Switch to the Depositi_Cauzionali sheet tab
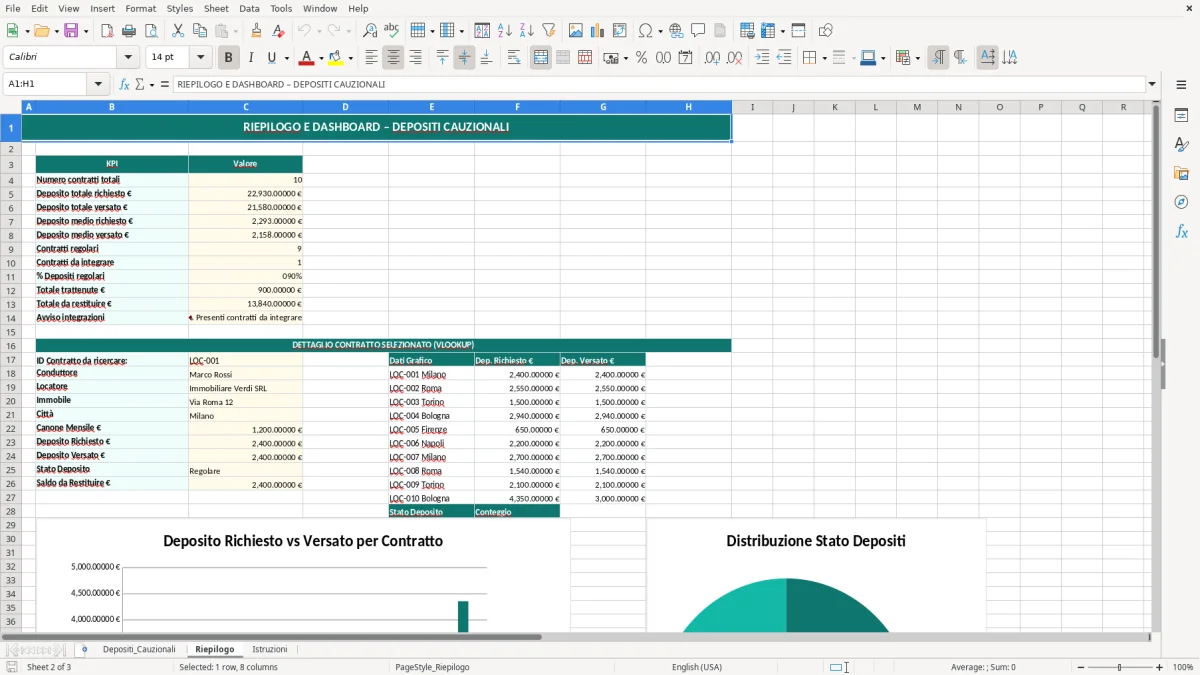1200x675 pixels. [139, 649]
